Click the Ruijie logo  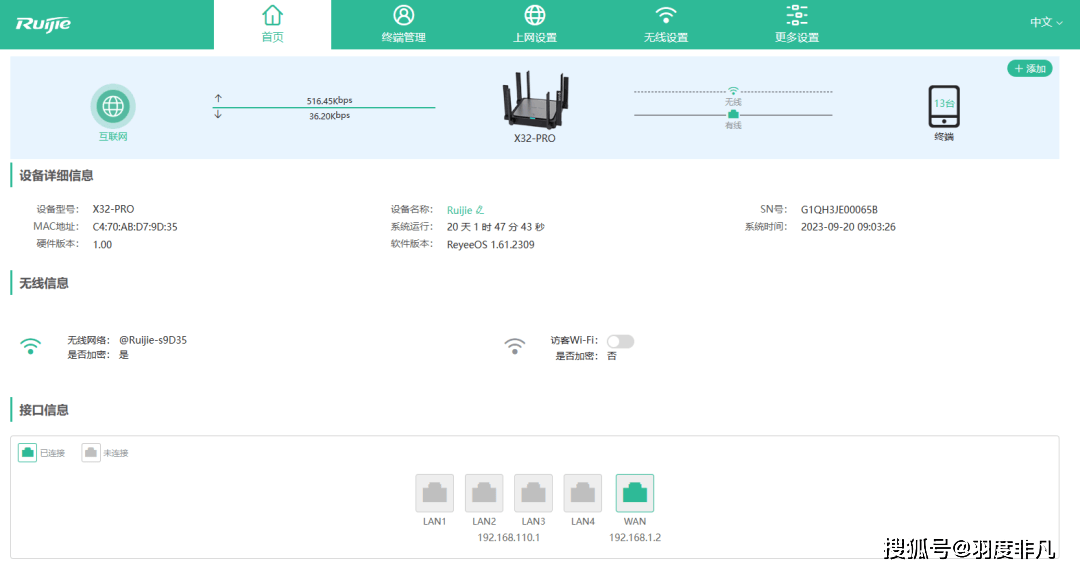(43, 23)
